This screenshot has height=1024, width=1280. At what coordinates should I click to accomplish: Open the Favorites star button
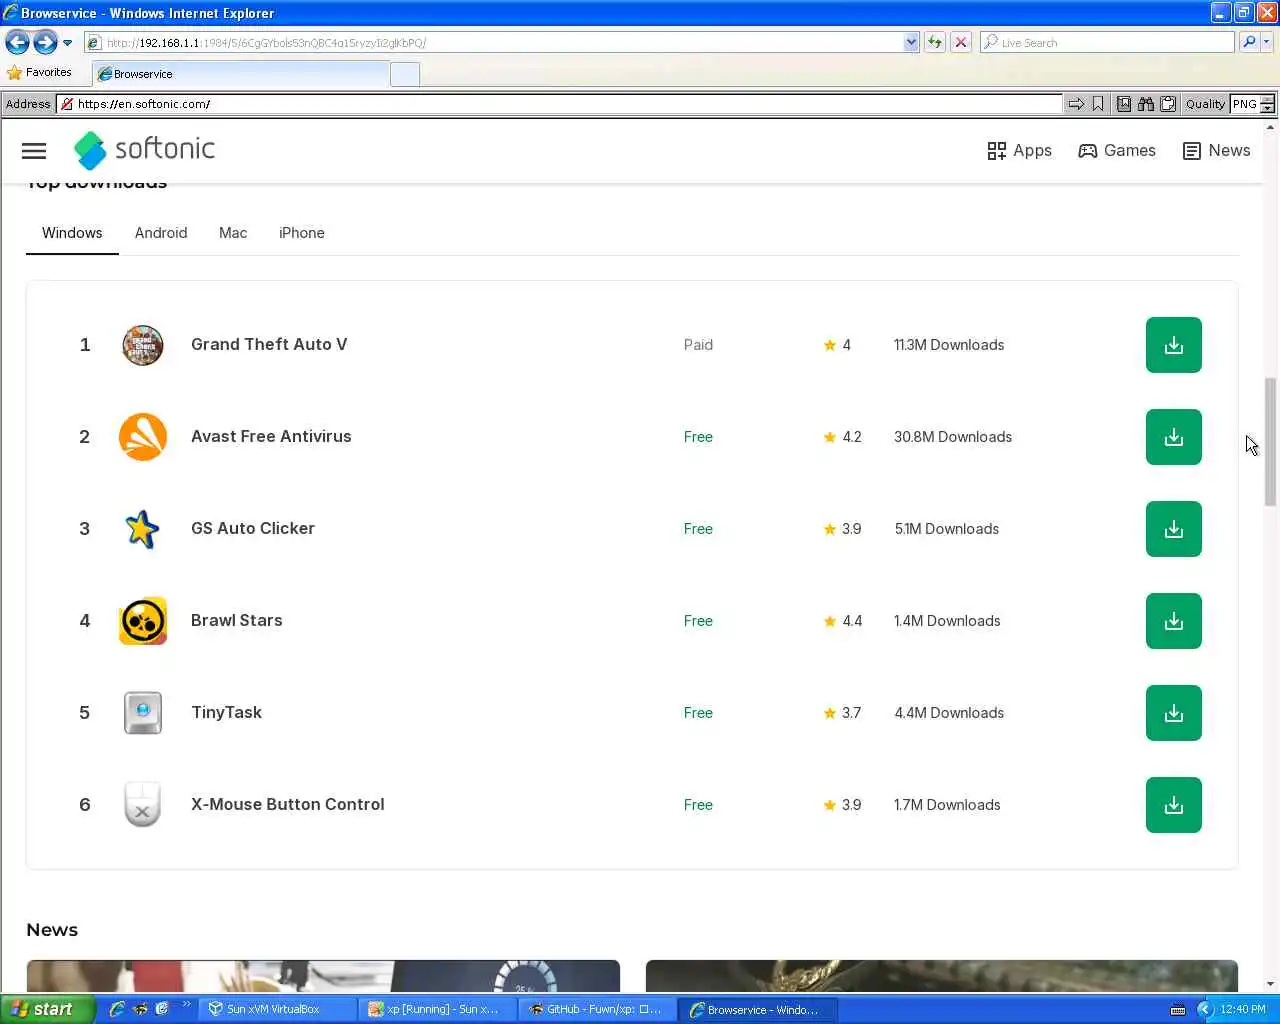pyautogui.click(x=39, y=73)
